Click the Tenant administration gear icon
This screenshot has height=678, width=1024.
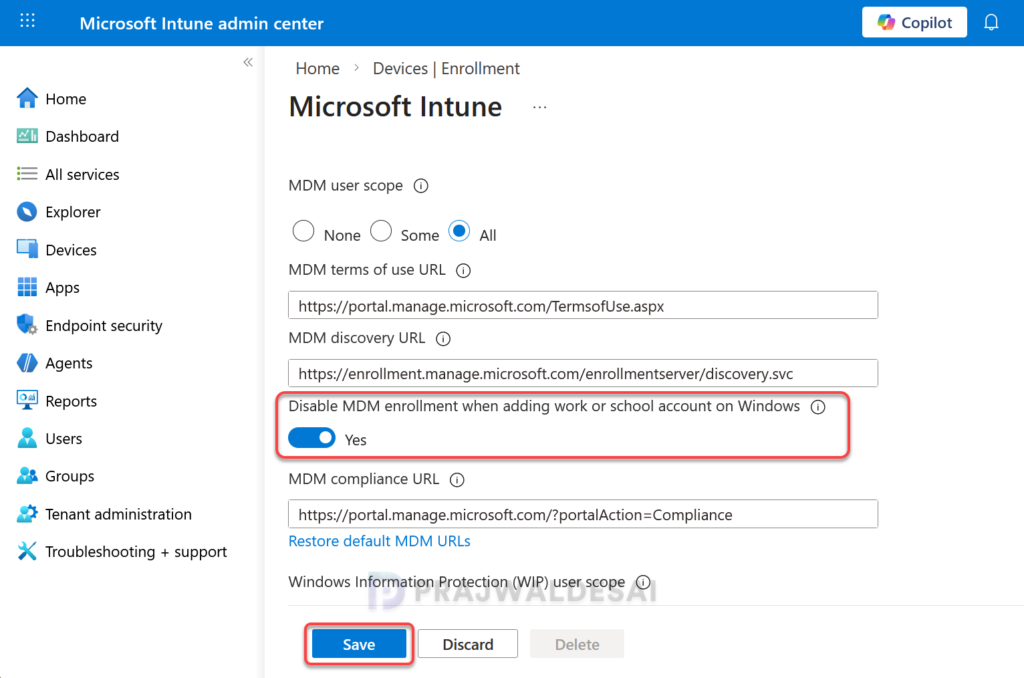[27, 514]
